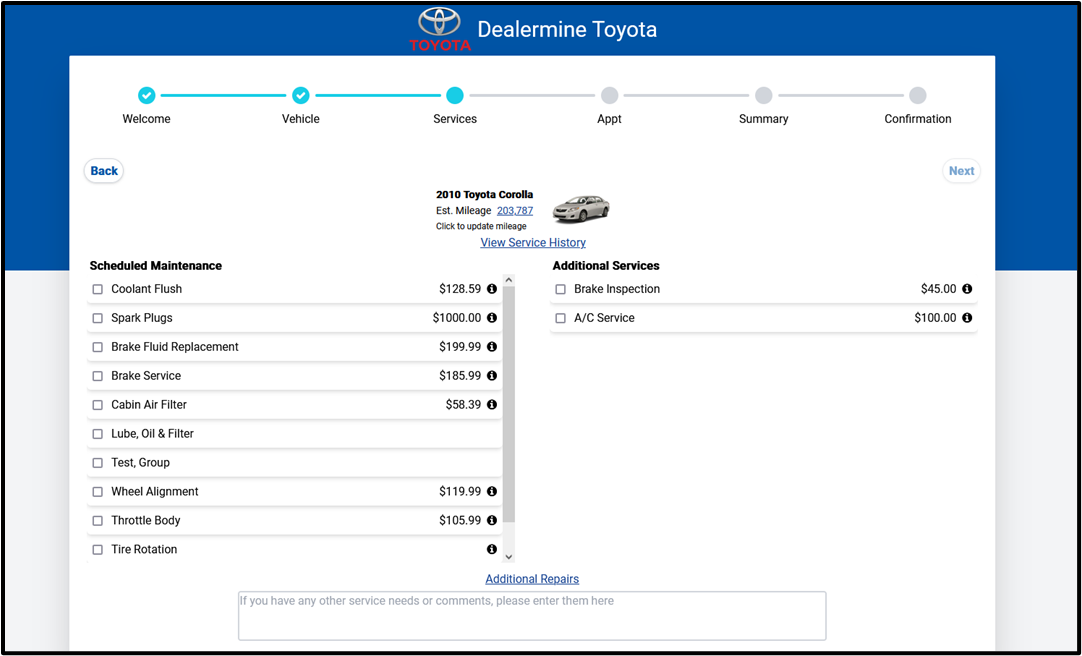Click the scroll up arrow in maintenance list
Screen dimensions: 1082x656
point(509,281)
